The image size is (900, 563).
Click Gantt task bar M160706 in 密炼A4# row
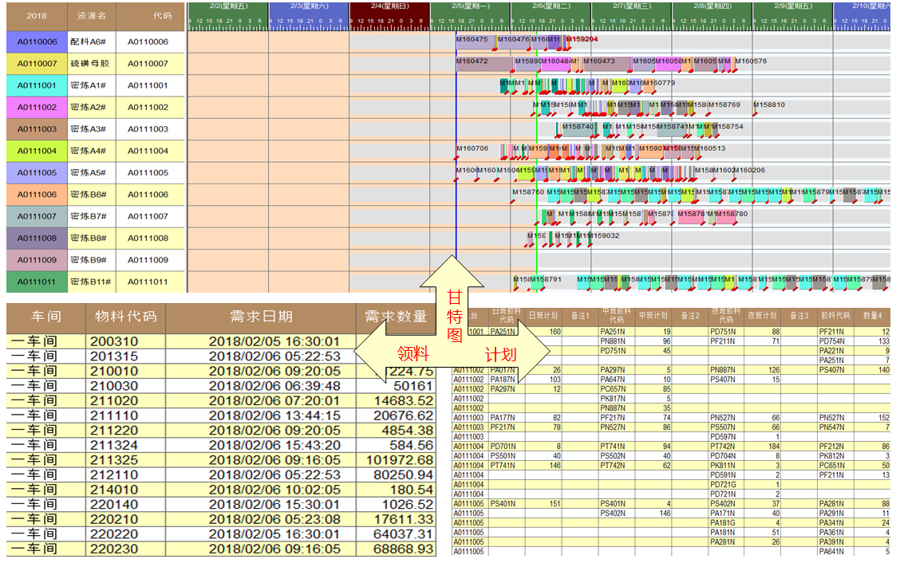473,149
